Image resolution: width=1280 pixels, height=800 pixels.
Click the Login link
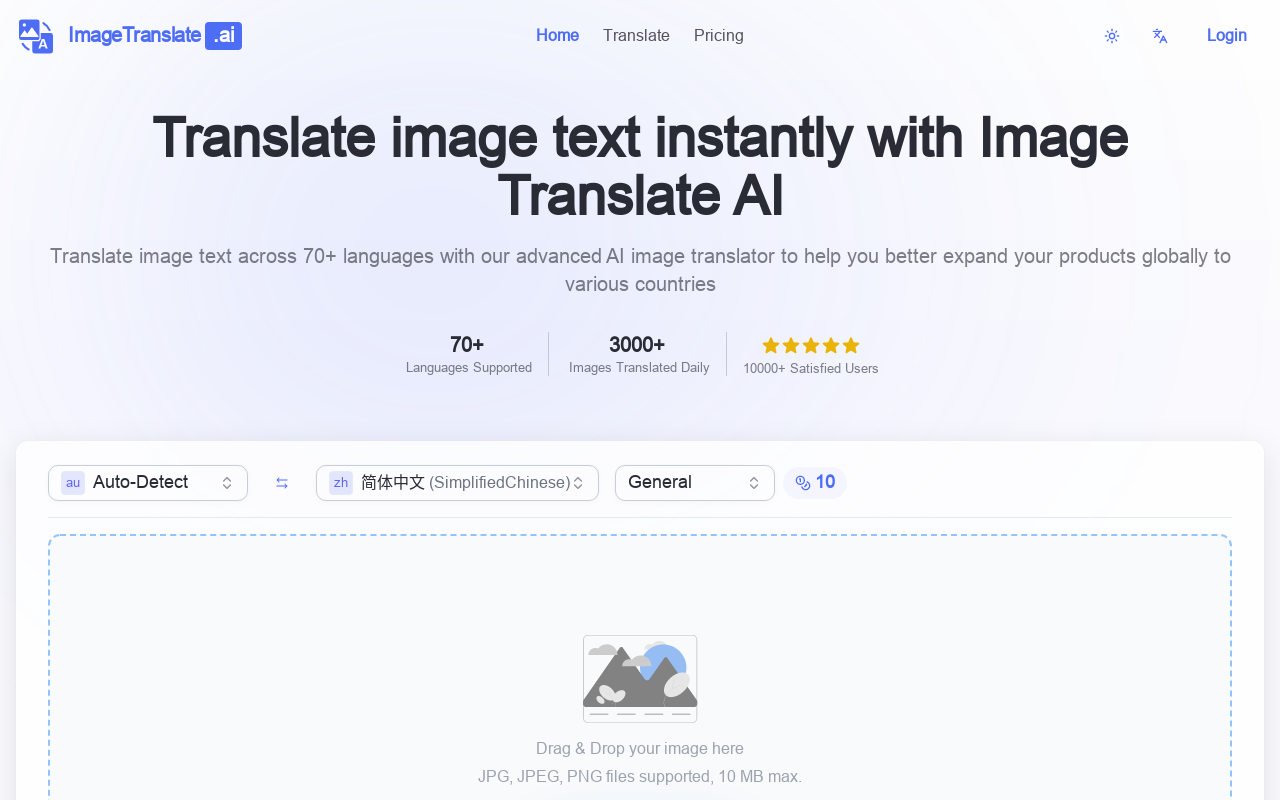1227,36
